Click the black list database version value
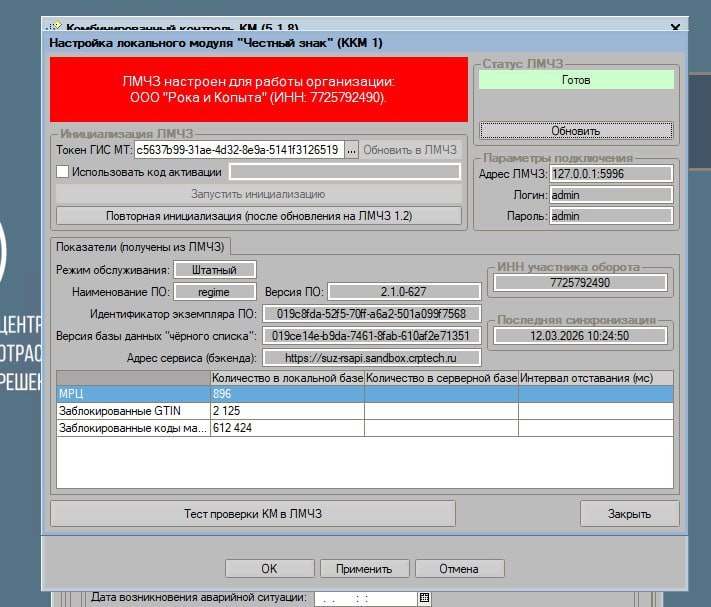The height and width of the screenshot is (607, 711). coord(372,336)
